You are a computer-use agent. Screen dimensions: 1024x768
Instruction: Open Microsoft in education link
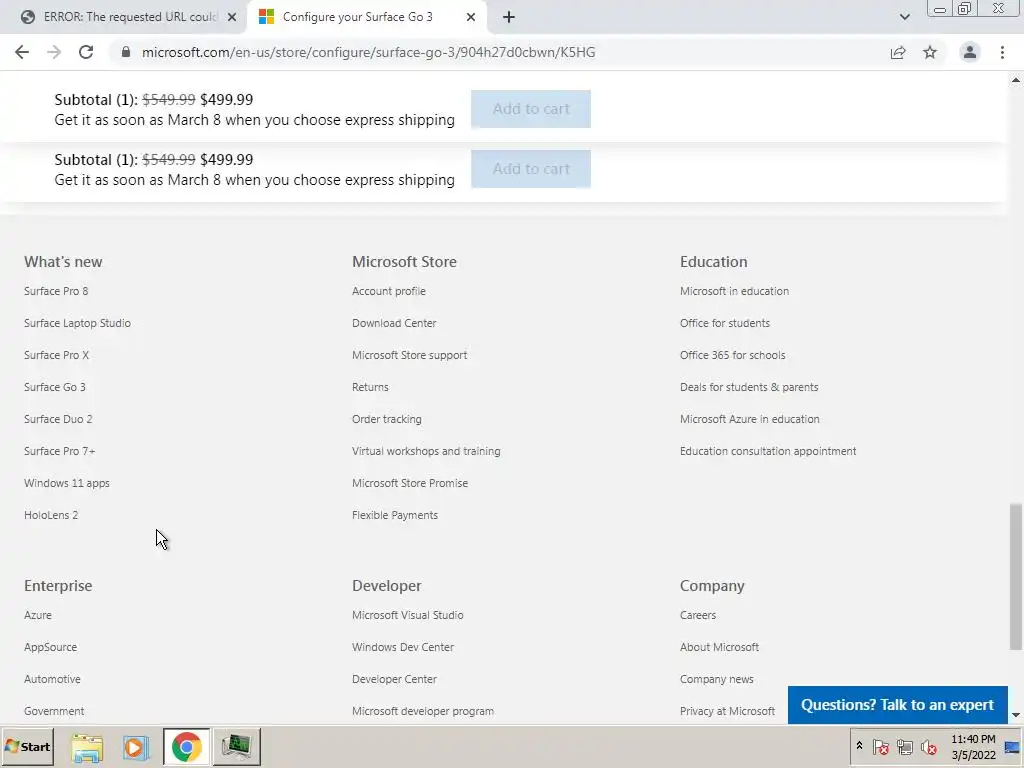[x=734, y=291]
